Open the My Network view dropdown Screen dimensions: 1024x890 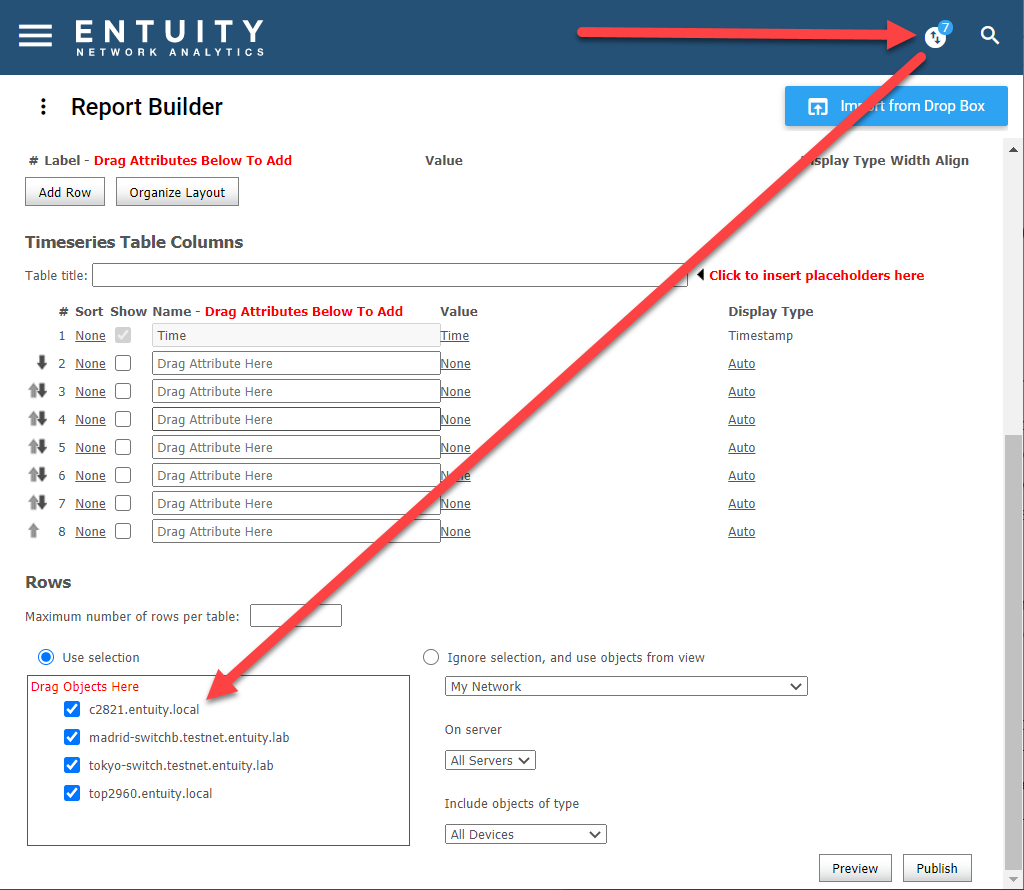(x=626, y=686)
